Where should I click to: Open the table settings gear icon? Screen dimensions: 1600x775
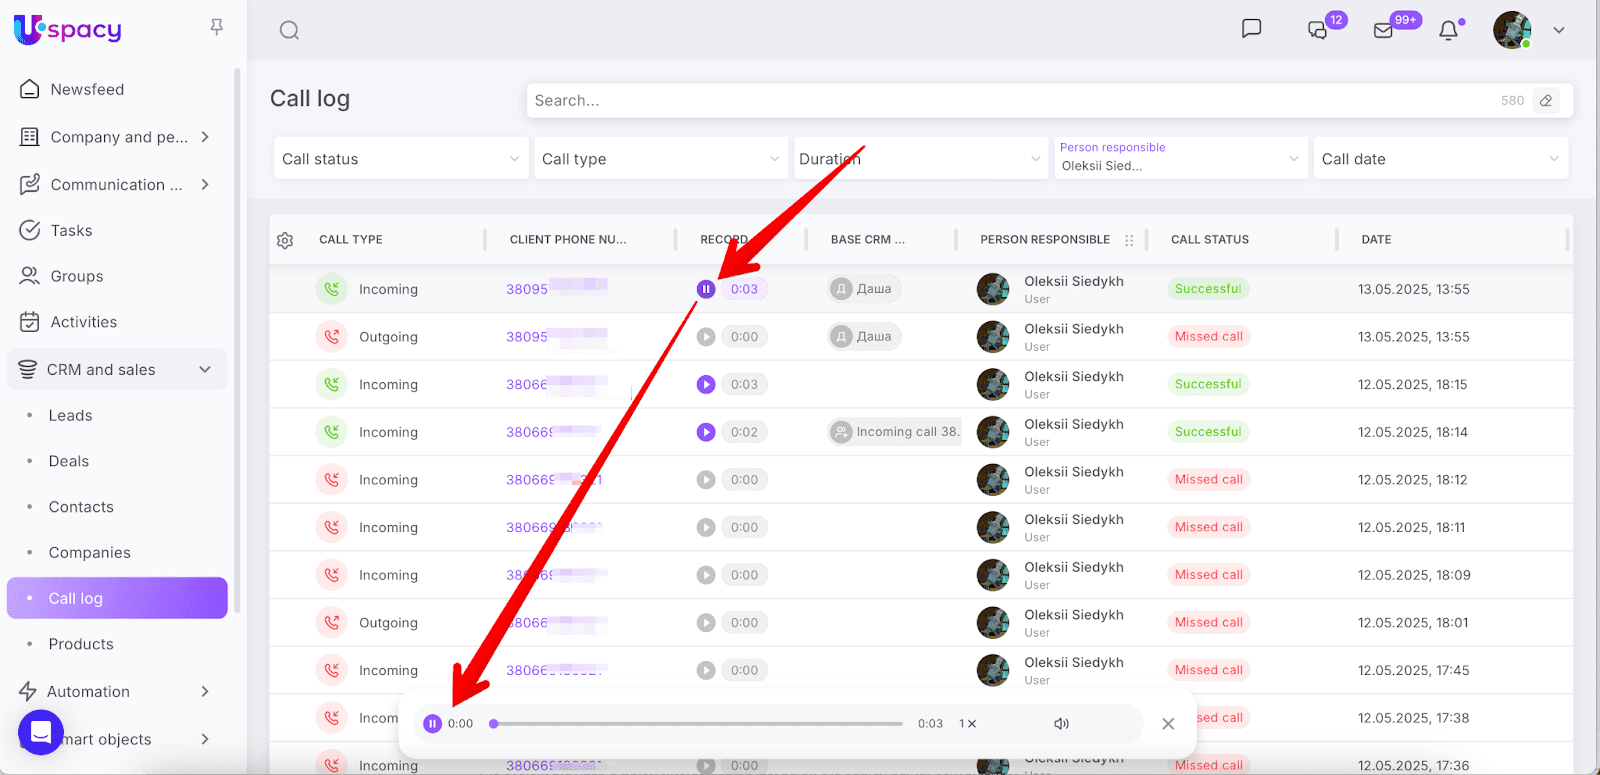coord(285,240)
